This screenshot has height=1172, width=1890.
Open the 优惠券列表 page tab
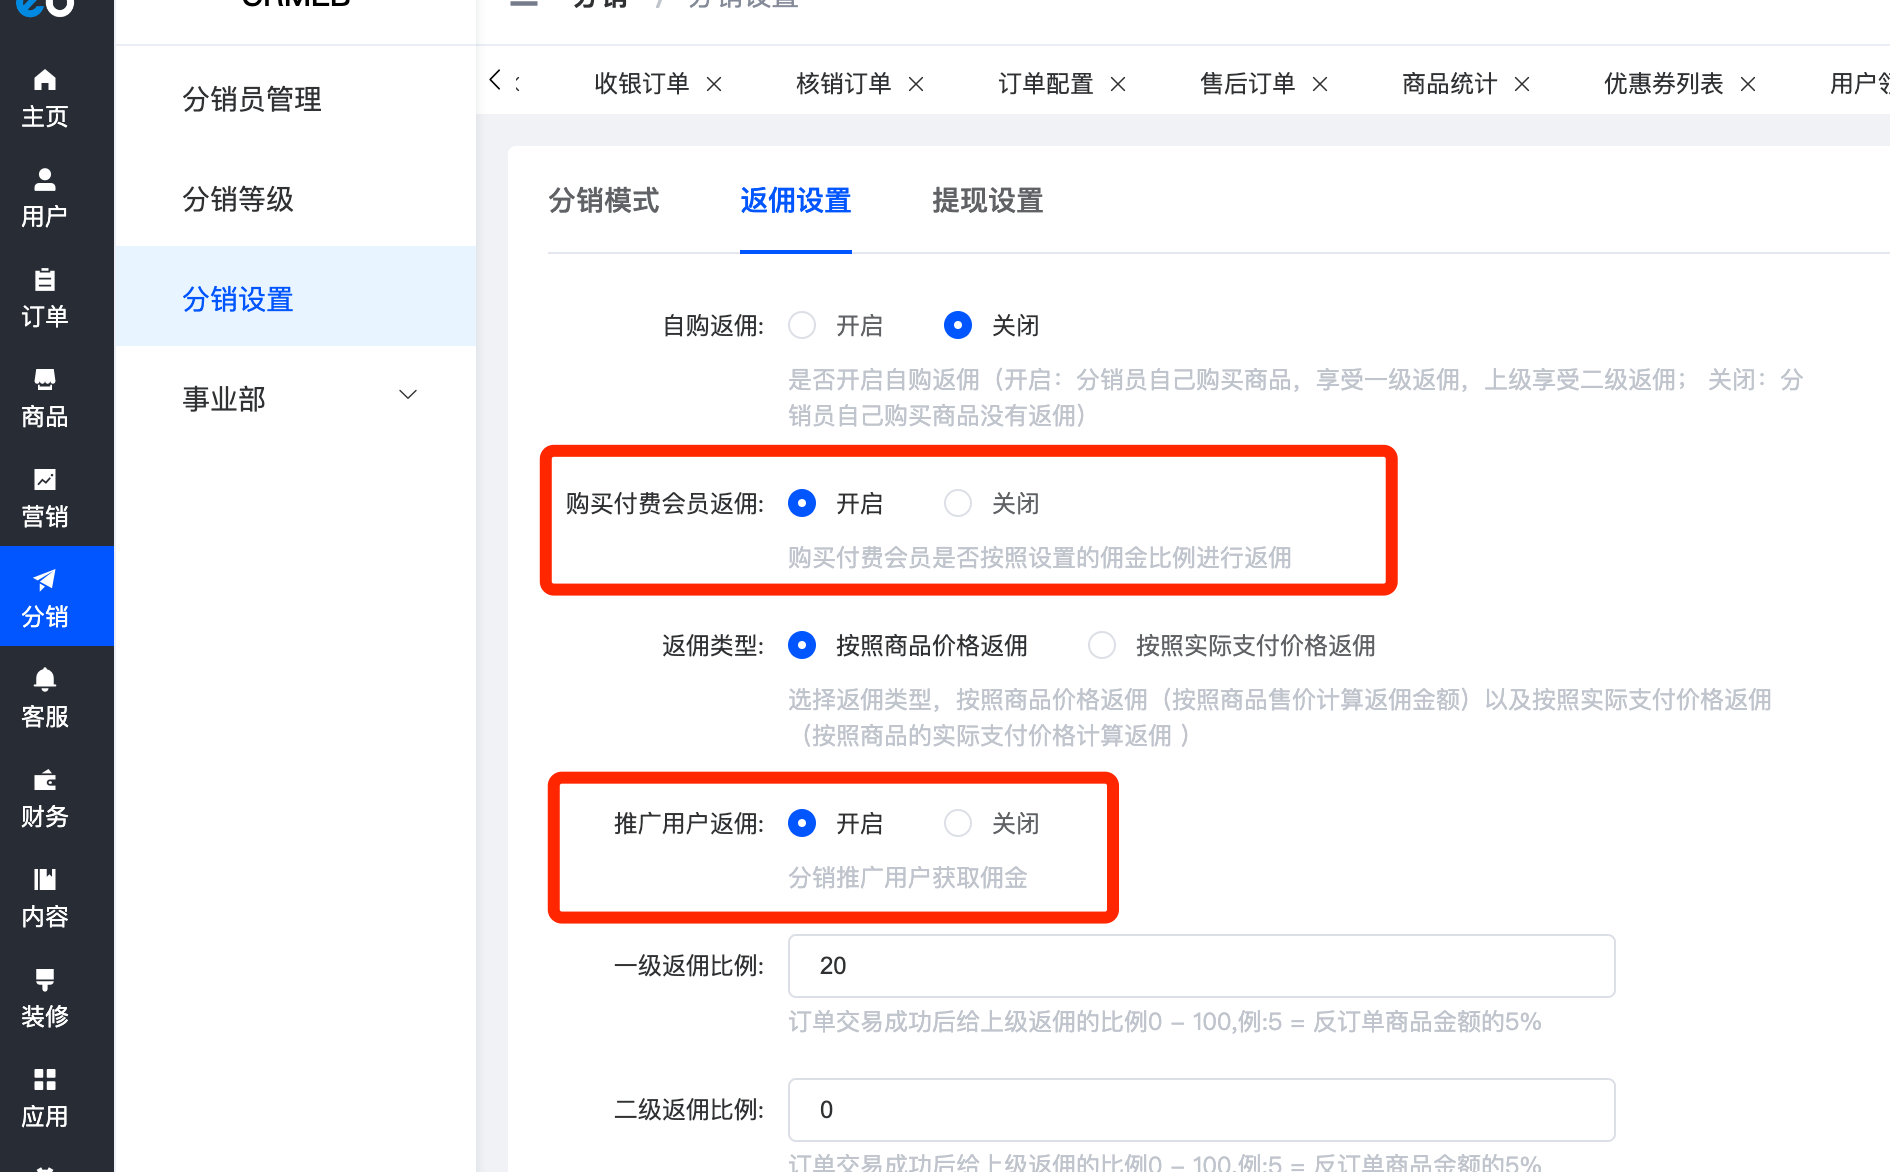coord(1664,84)
